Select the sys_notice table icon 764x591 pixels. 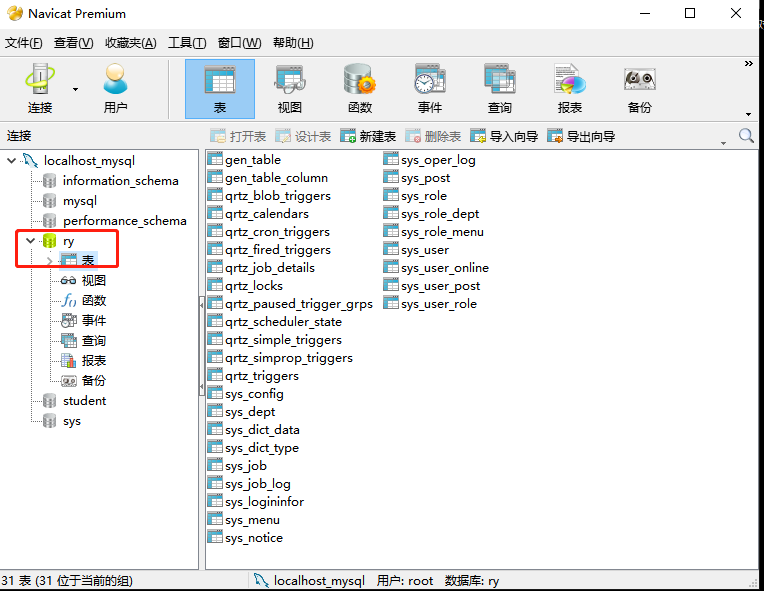[215, 538]
